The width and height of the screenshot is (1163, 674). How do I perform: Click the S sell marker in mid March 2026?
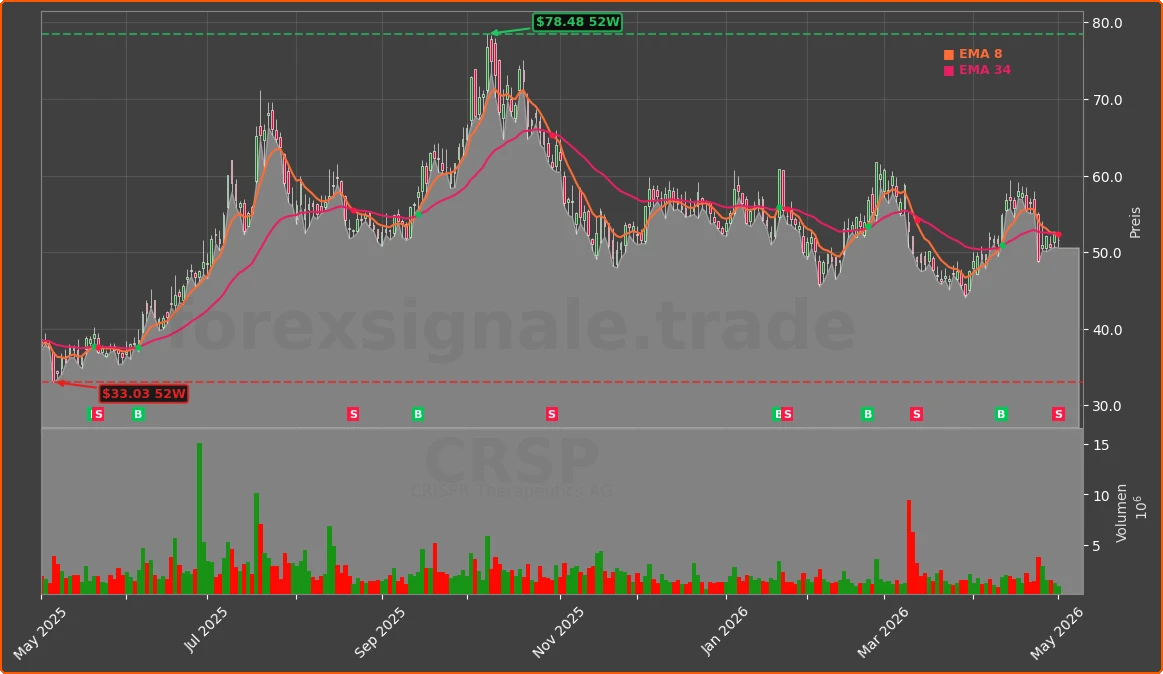click(917, 414)
